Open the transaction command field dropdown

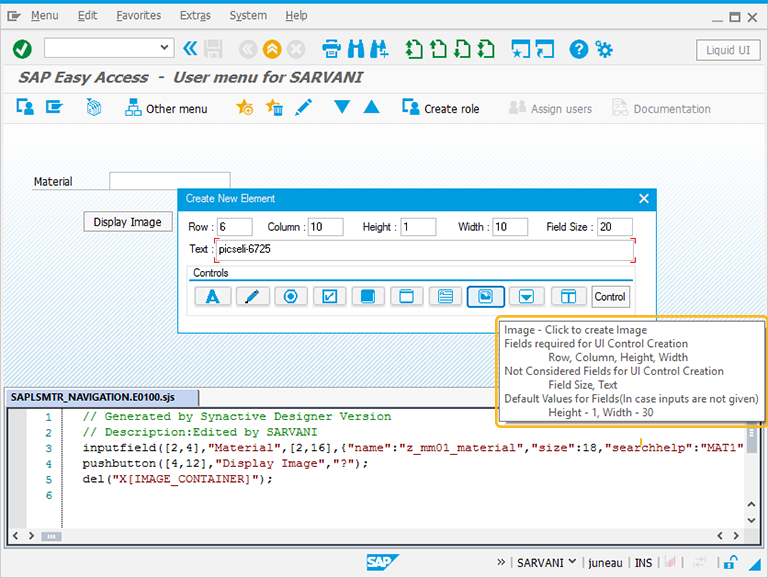pos(164,48)
